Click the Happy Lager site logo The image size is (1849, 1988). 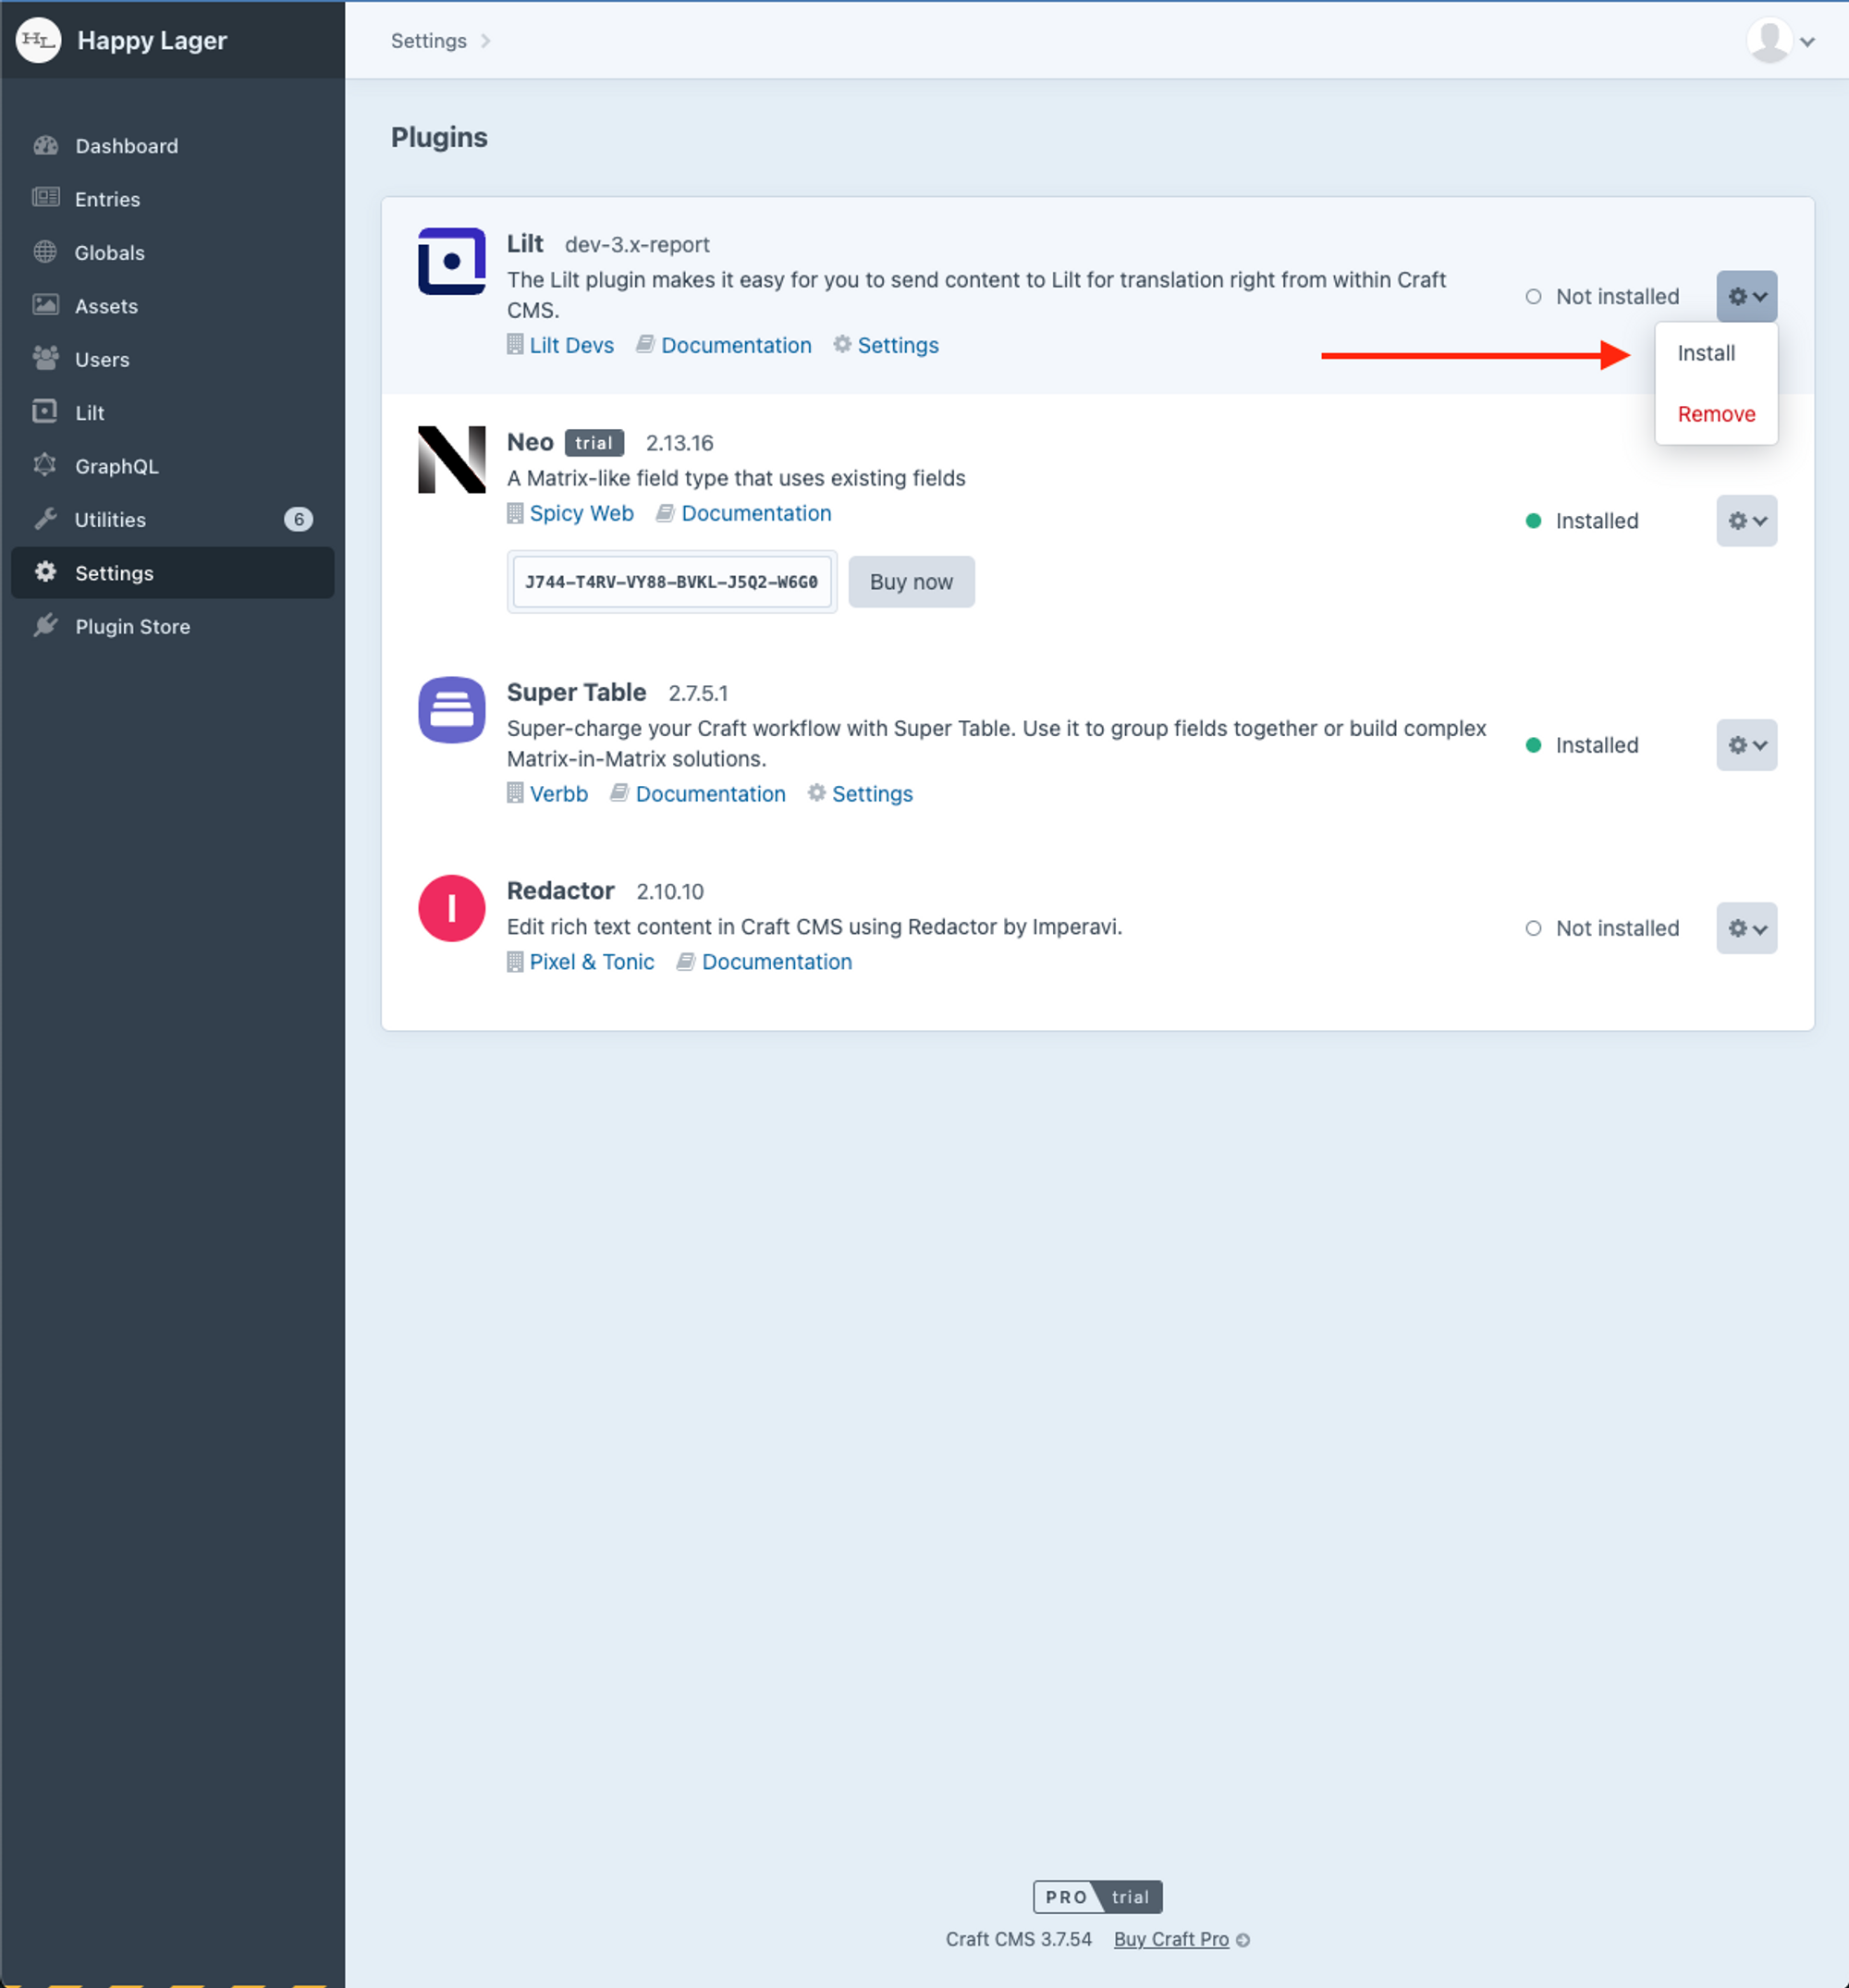click(39, 40)
